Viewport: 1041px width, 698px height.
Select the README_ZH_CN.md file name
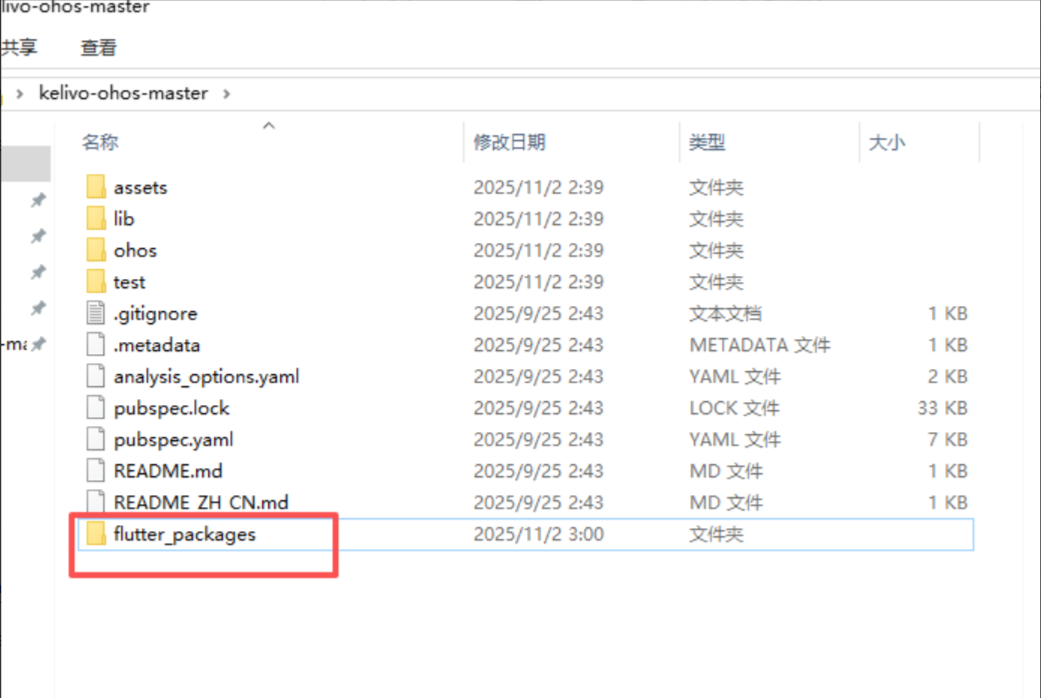pos(201,503)
